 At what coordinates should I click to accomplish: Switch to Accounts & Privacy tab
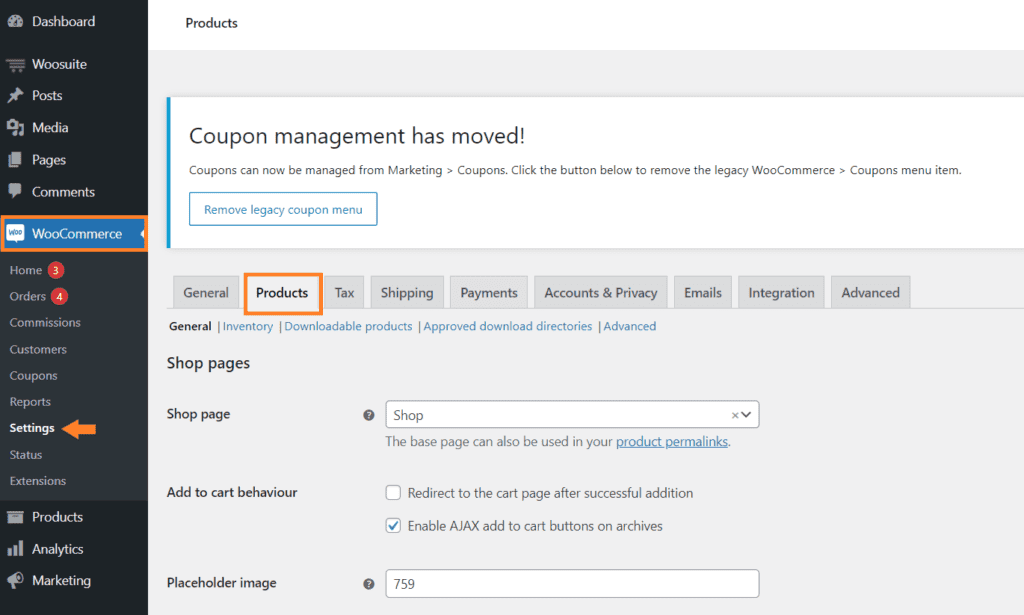(601, 292)
